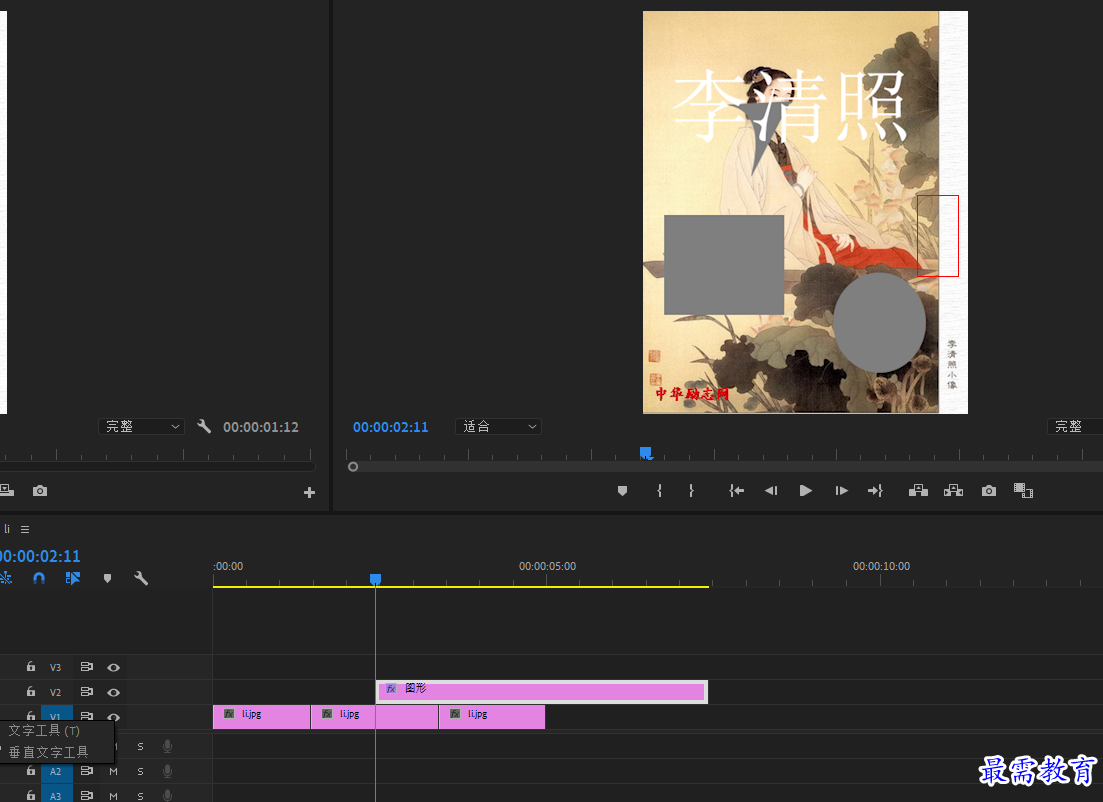1103x802 pixels.
Task: Export frame from Source Monitor camera icon
Action: tap(40, 490)
